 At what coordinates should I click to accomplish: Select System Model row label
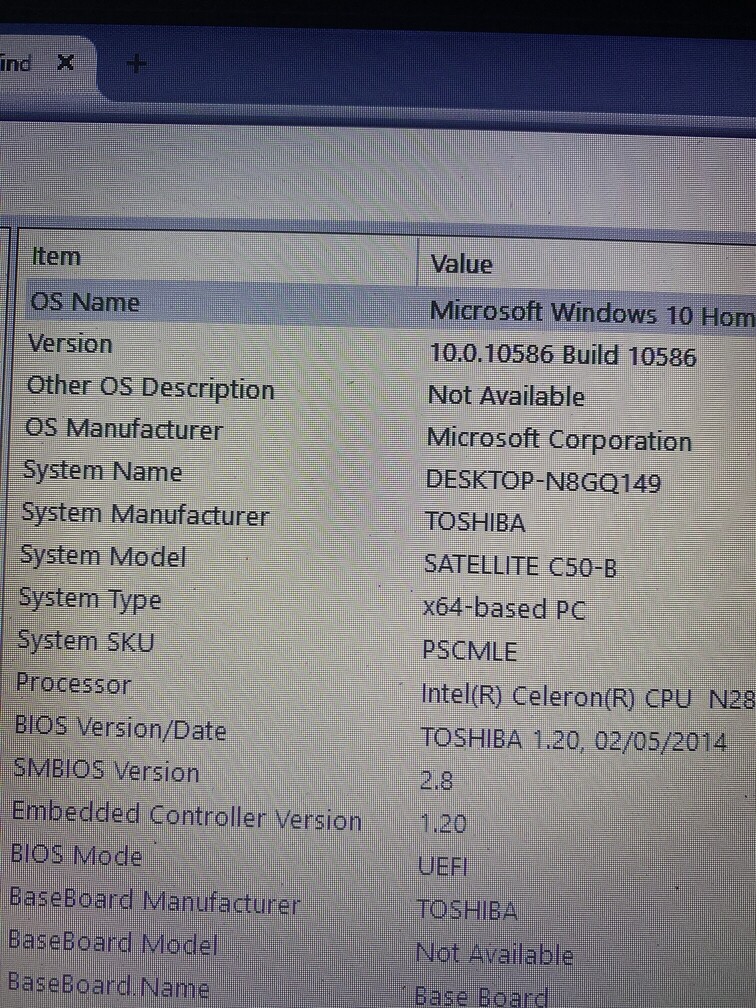103,555
